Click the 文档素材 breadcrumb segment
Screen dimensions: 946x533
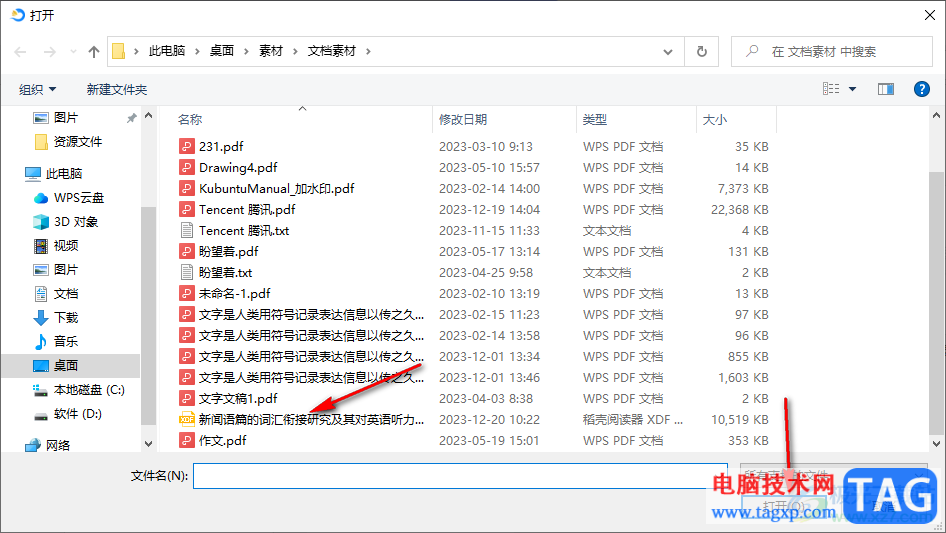pyautogui.click(x=332, y=51)
